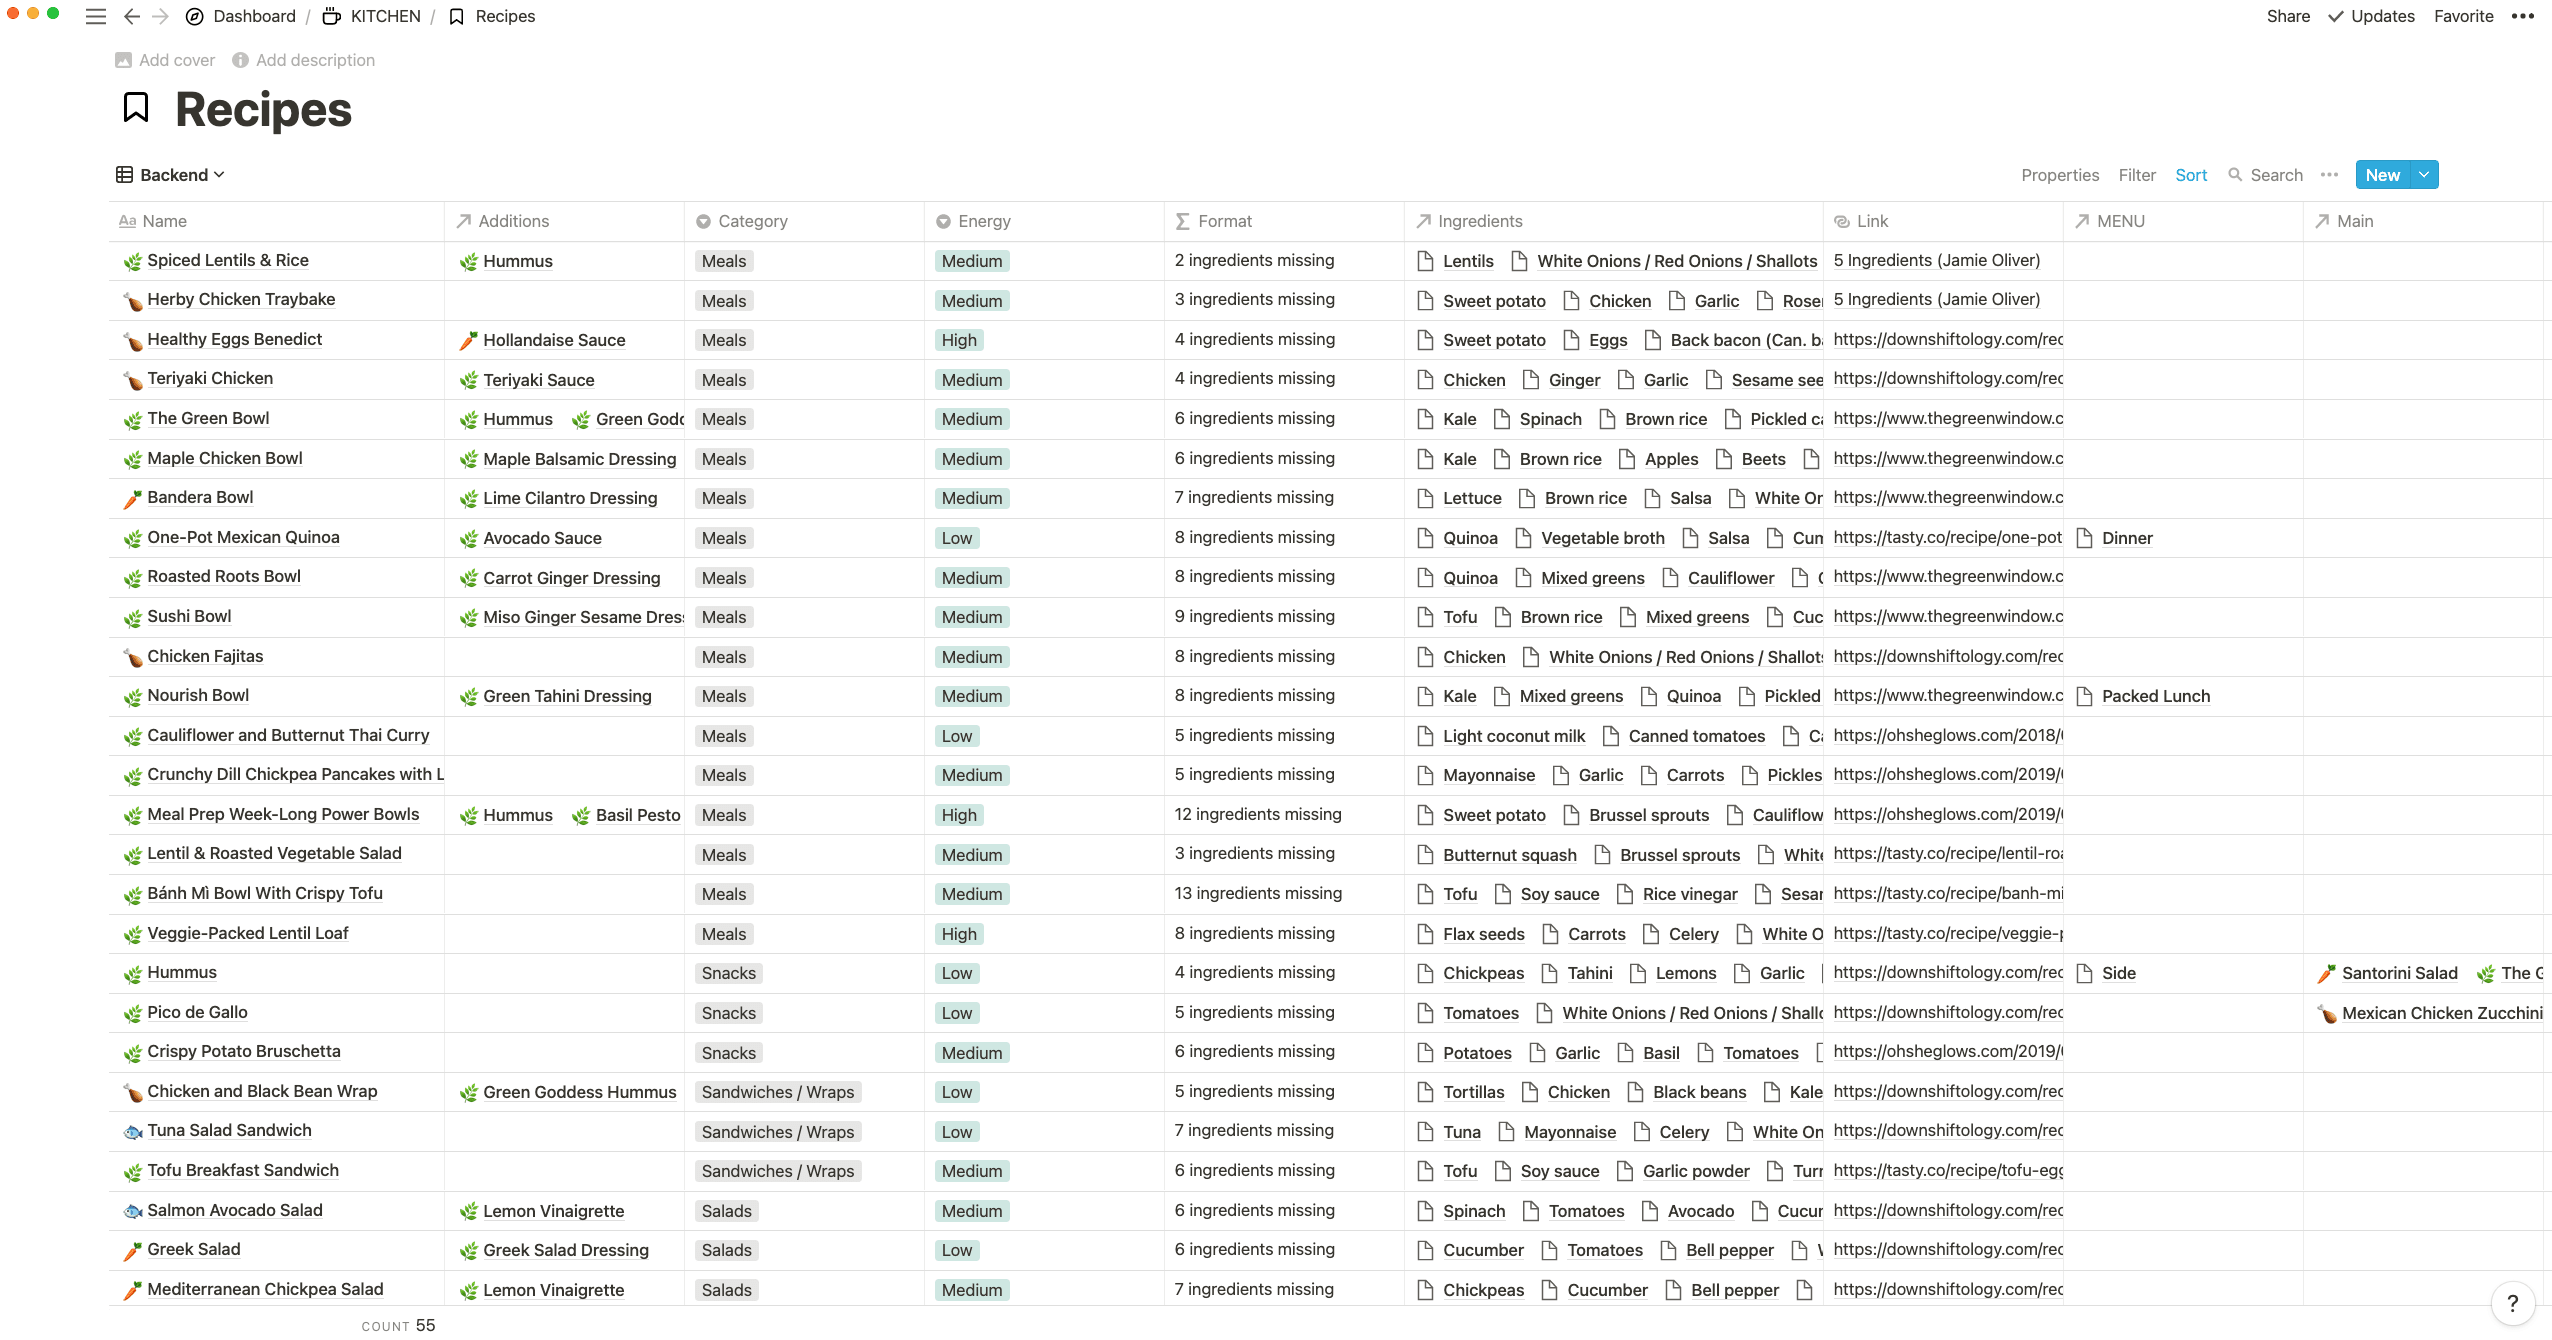This screenshot has height=1340, width=2552.
Task: Click the COUNT 55 footer calculation
Action: 398,1326
